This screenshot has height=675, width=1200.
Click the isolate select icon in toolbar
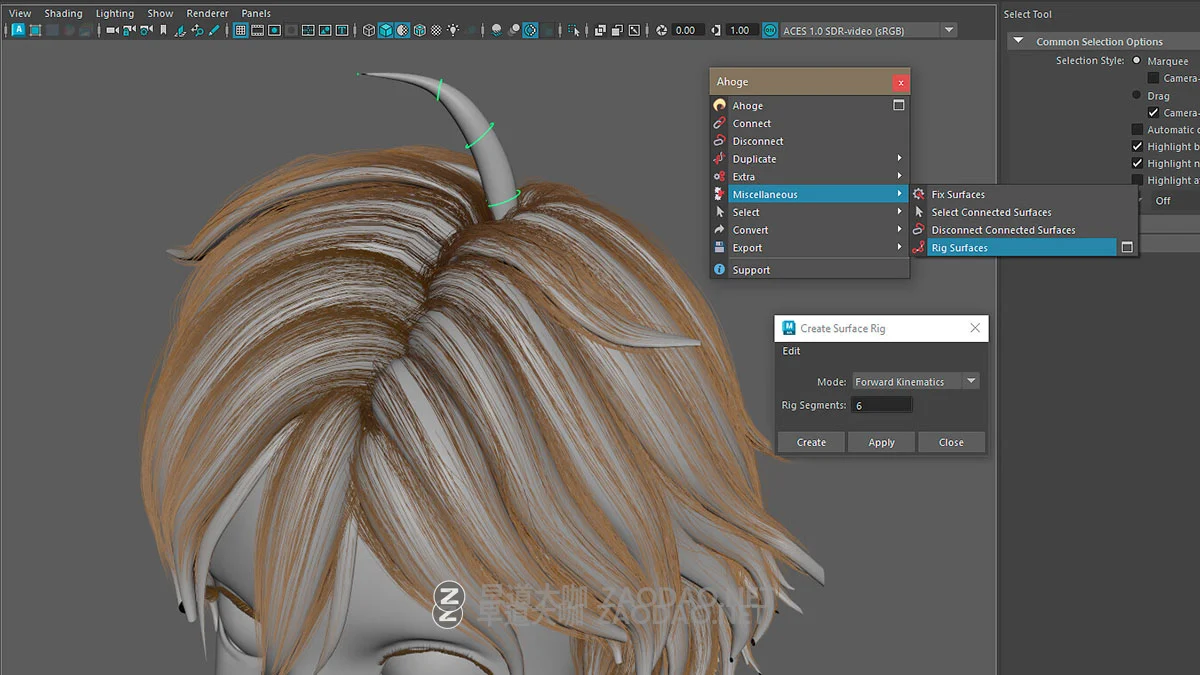575,30
